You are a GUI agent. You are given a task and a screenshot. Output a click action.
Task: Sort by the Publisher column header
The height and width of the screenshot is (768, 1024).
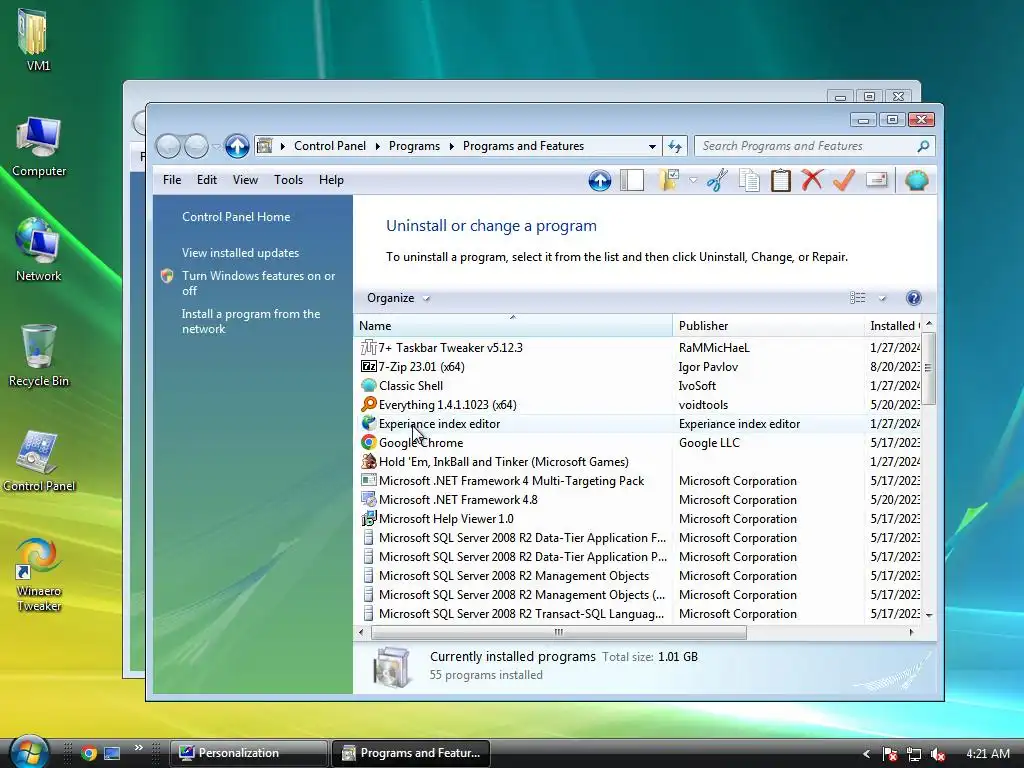tap(768, 326)
